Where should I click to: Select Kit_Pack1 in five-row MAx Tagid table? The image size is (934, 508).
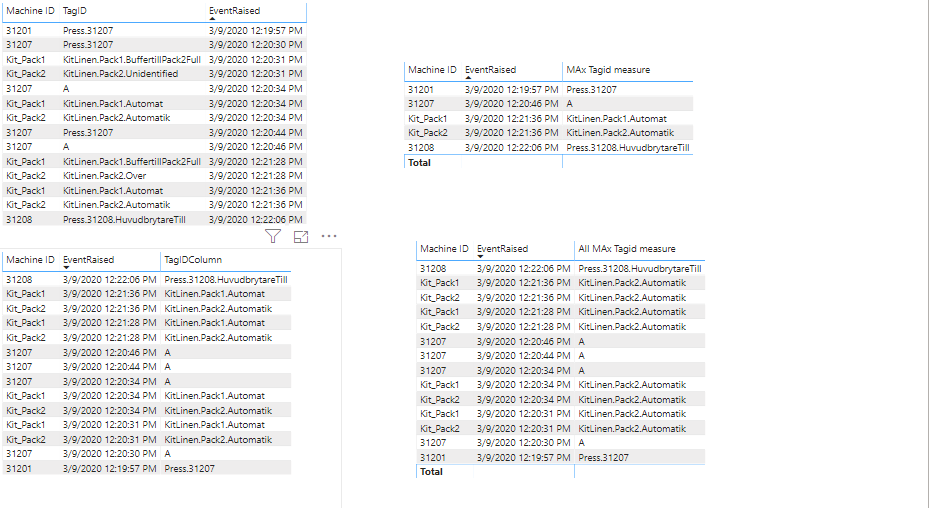(x=427, y=119)
